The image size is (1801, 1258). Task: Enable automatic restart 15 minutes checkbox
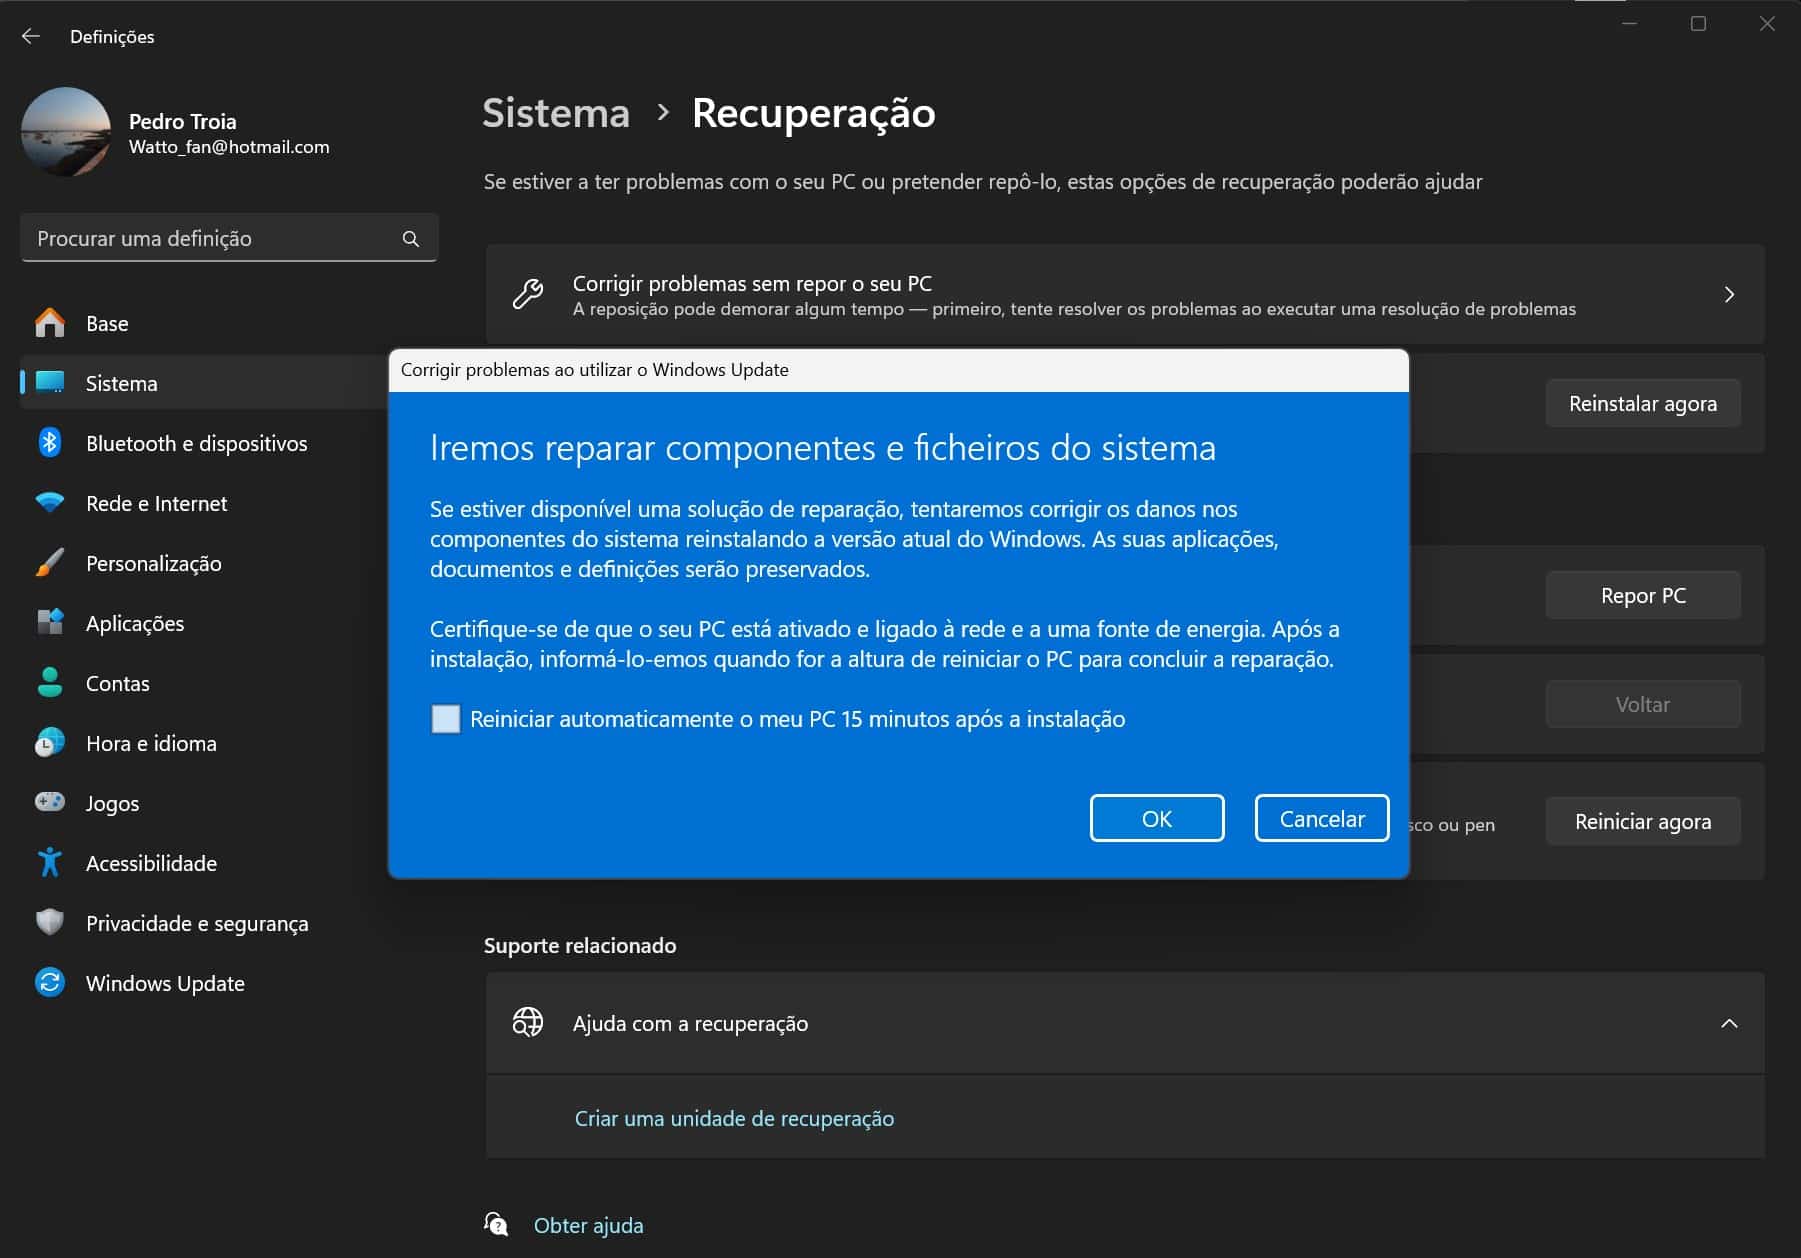click(446, 719)
